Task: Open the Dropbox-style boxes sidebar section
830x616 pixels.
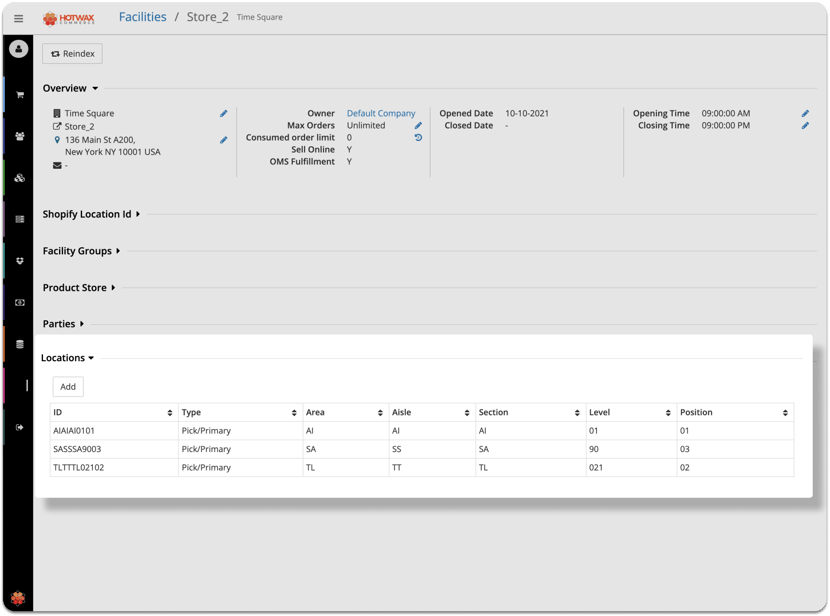Action: click(20, 261)
